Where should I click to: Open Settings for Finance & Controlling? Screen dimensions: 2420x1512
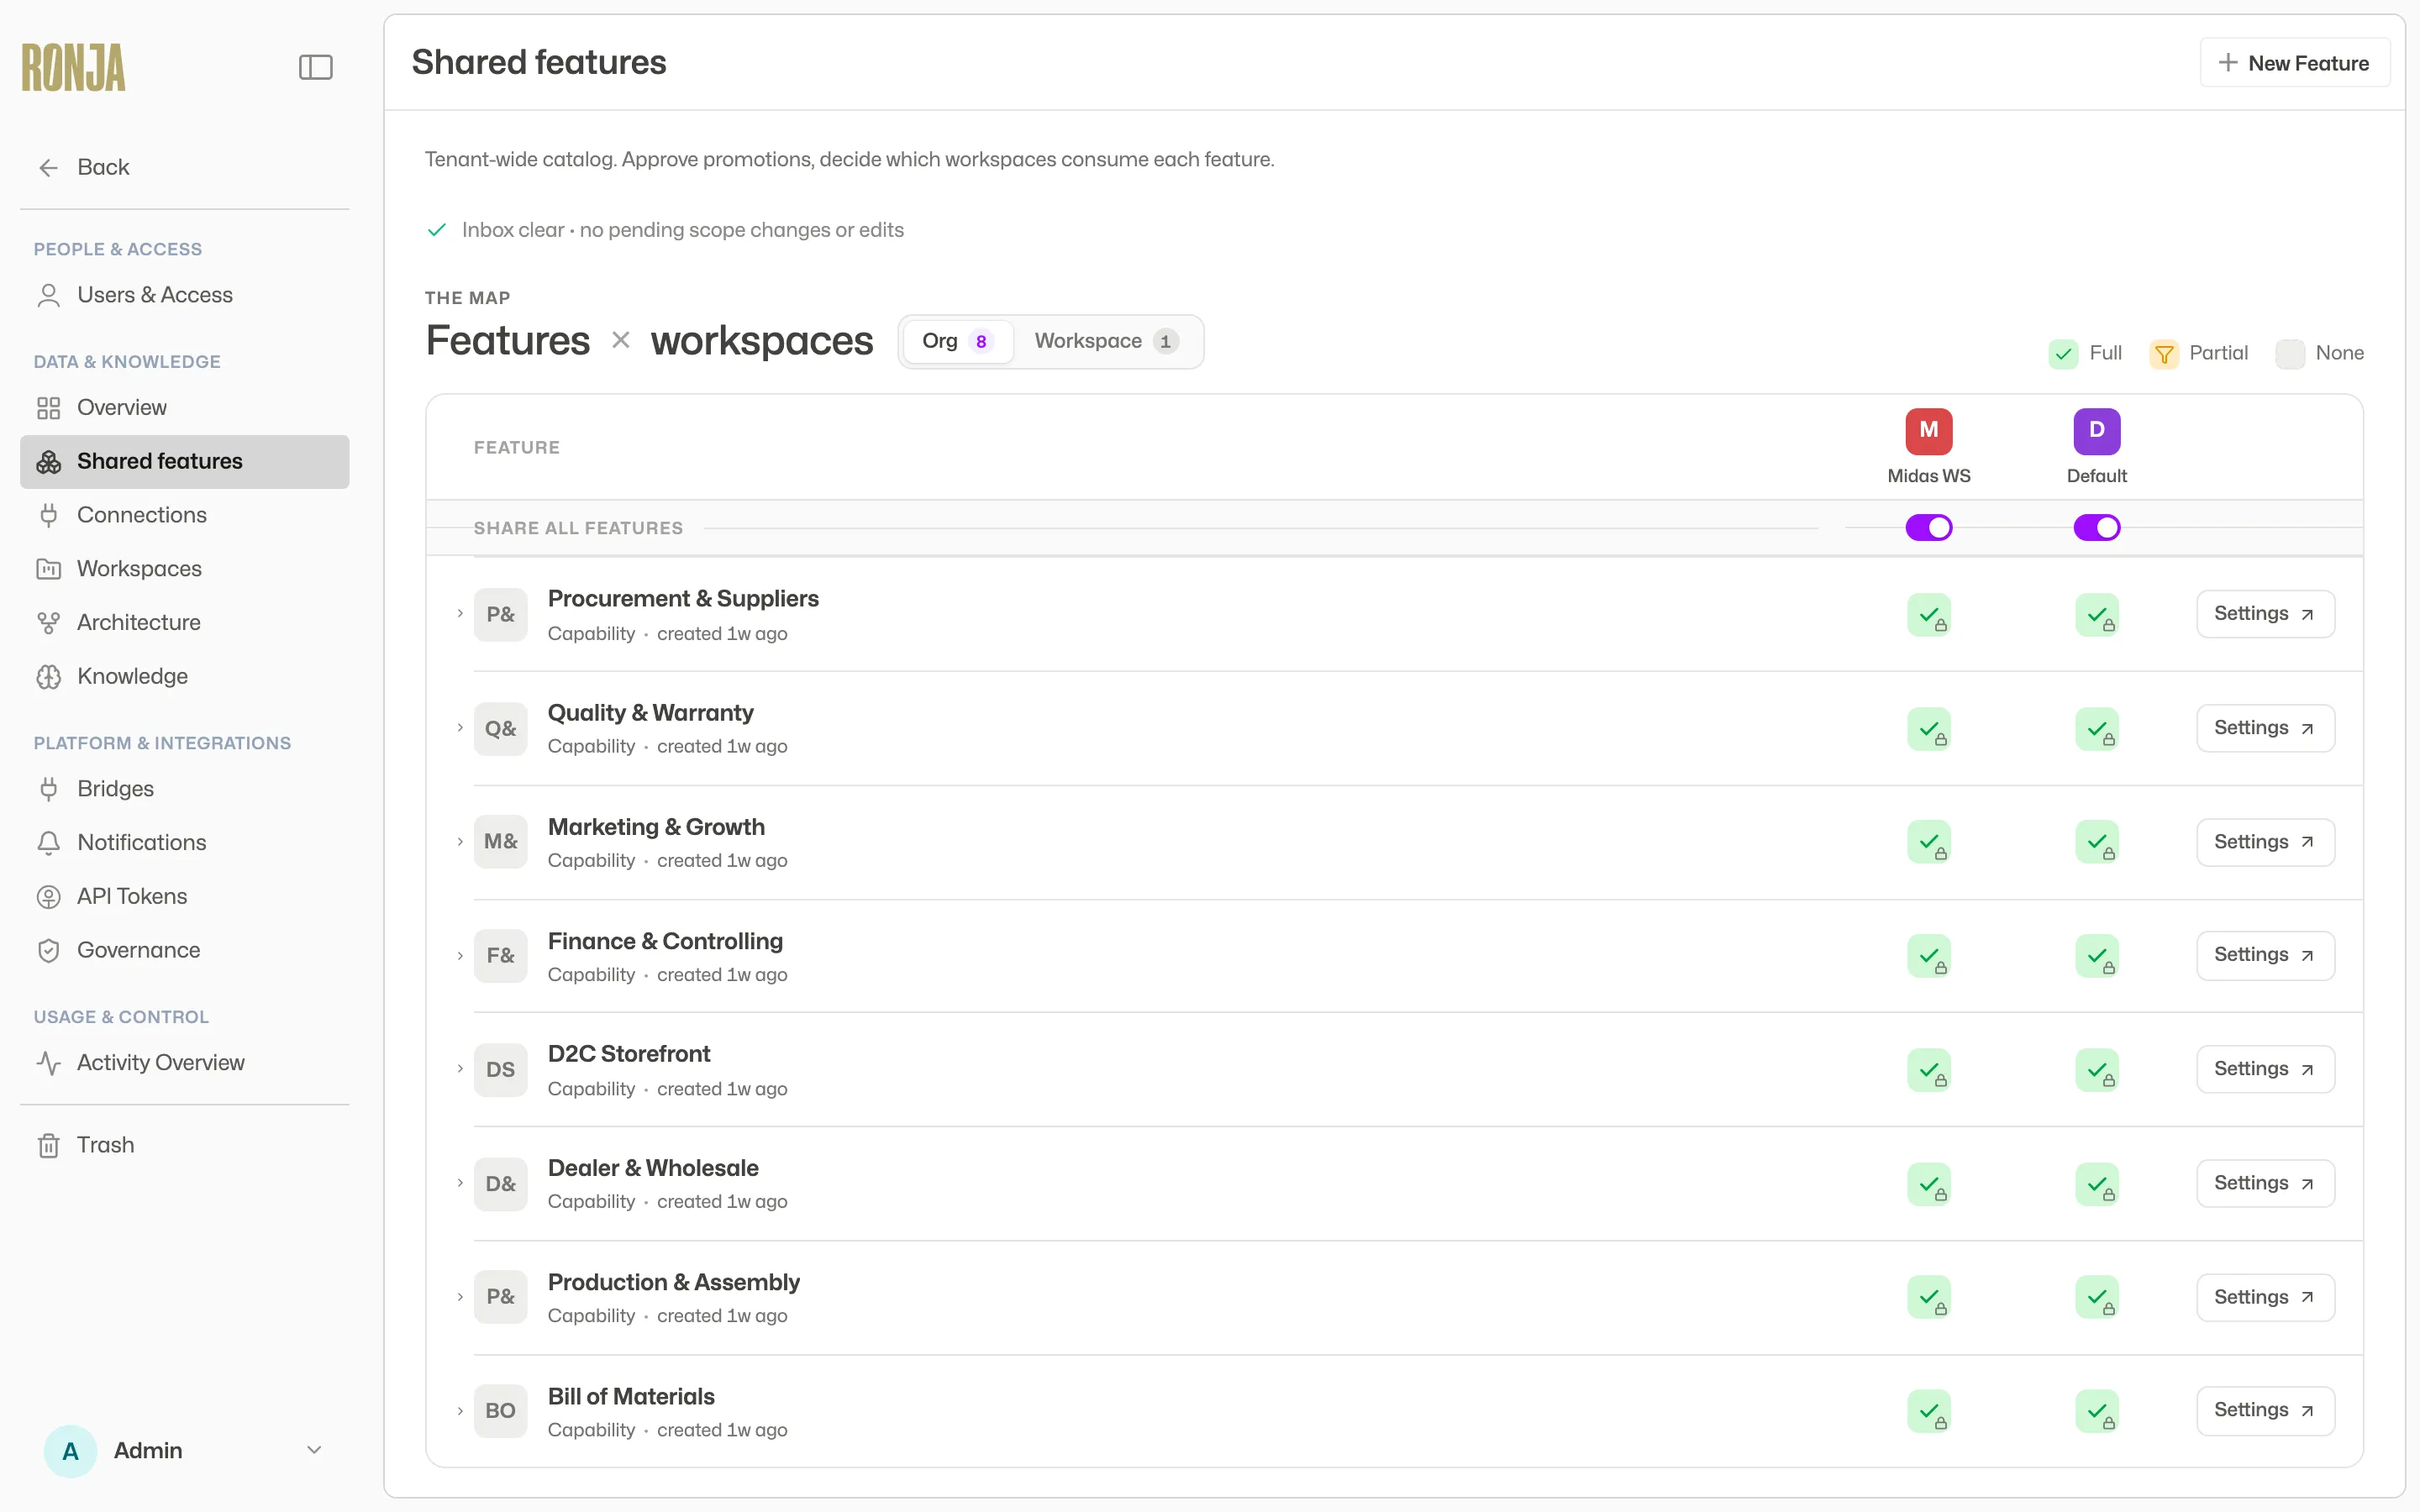(x=2265, y=955)
